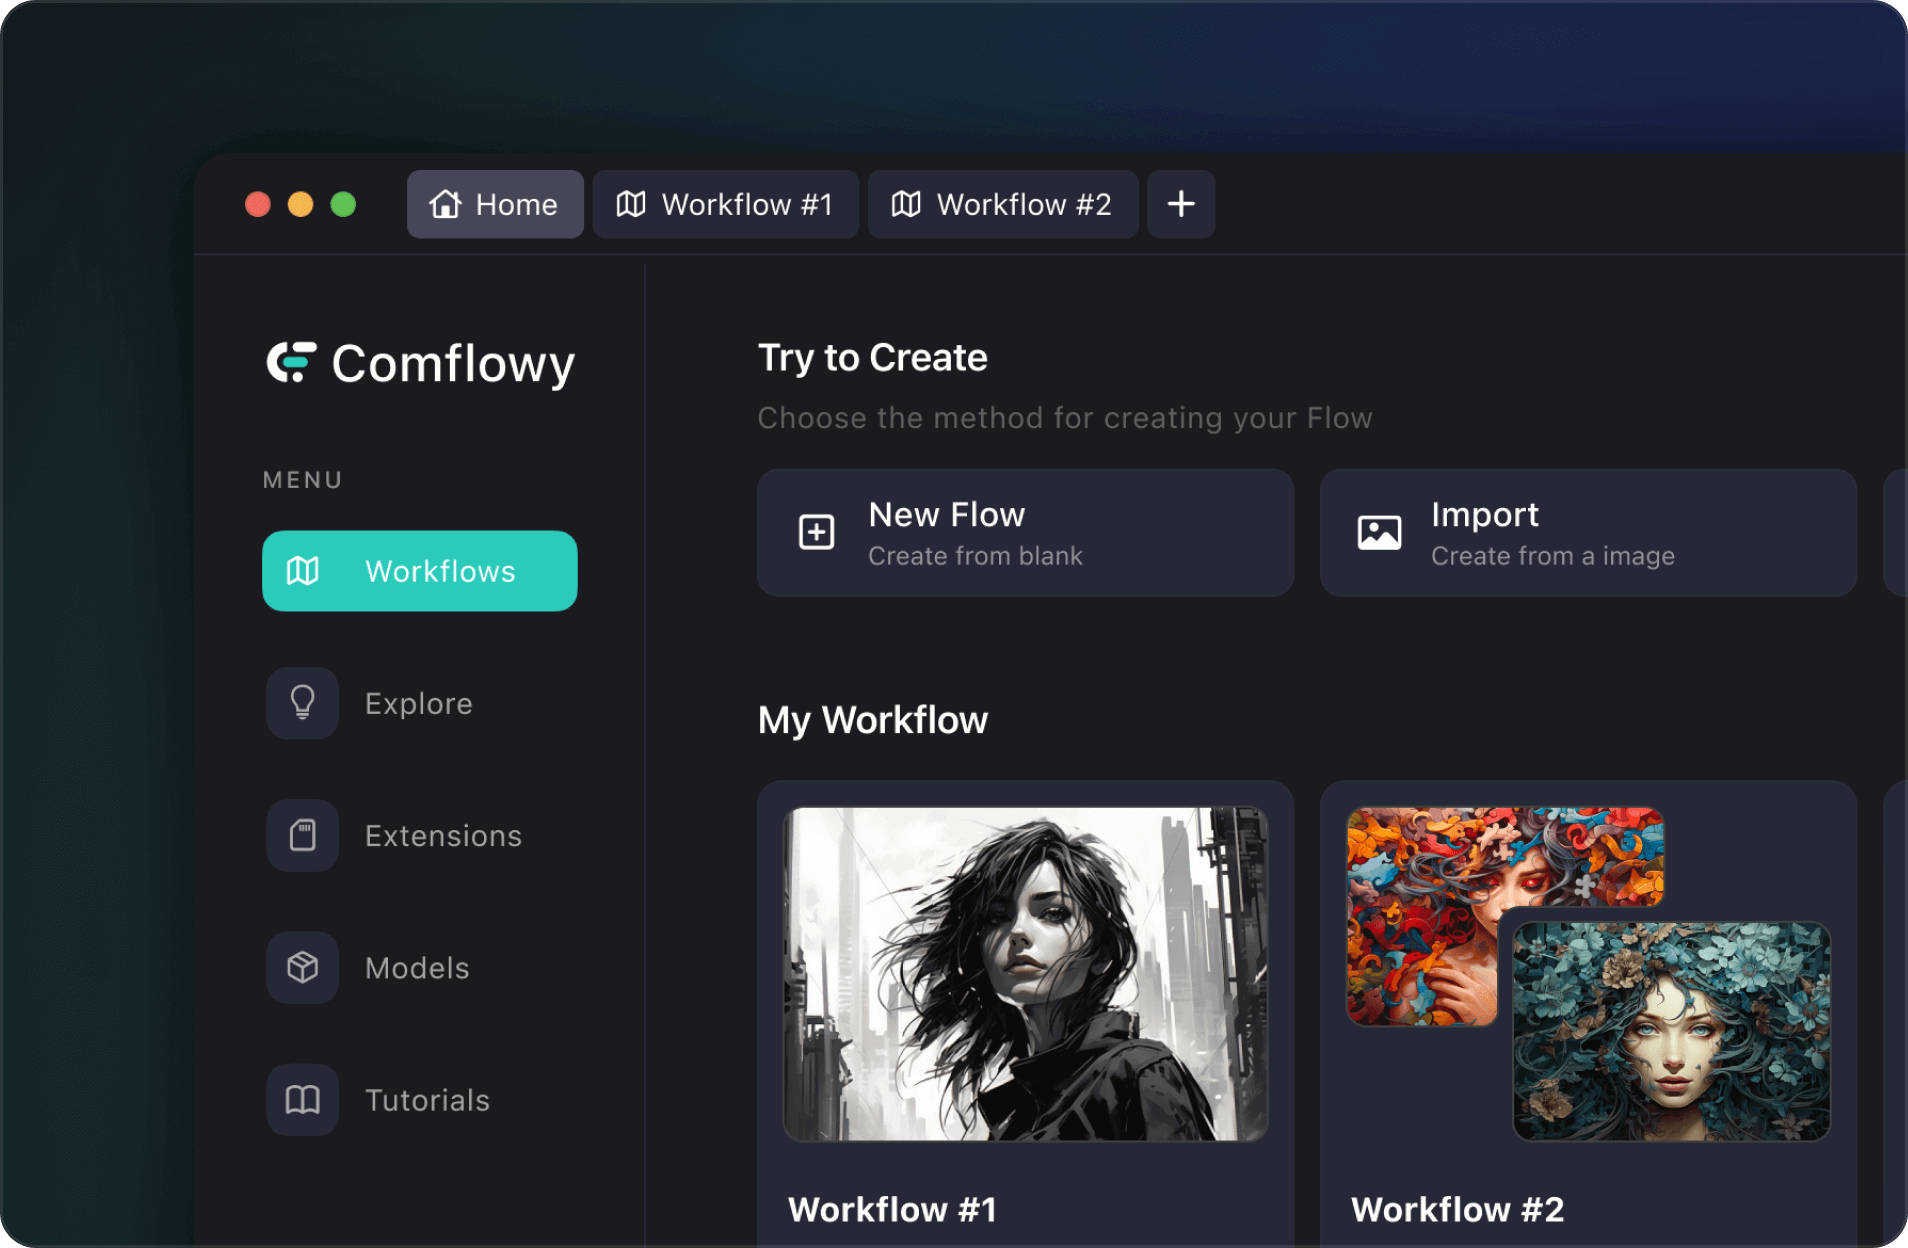This screenshot has height=1248, width=1908.
Task: Close the window with red button
Action: tap(258, 204)
